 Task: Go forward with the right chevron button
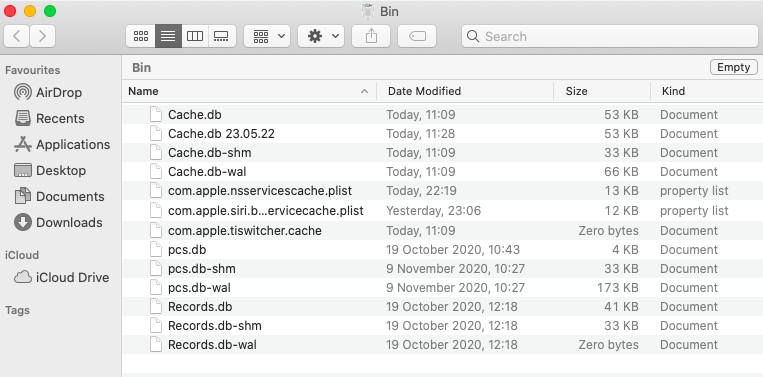point(42,36)
